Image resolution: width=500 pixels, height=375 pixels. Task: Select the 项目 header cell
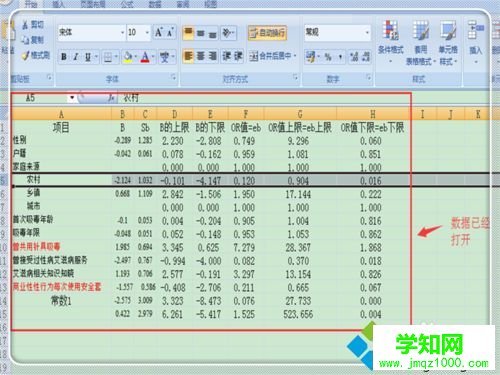(61, 127)
